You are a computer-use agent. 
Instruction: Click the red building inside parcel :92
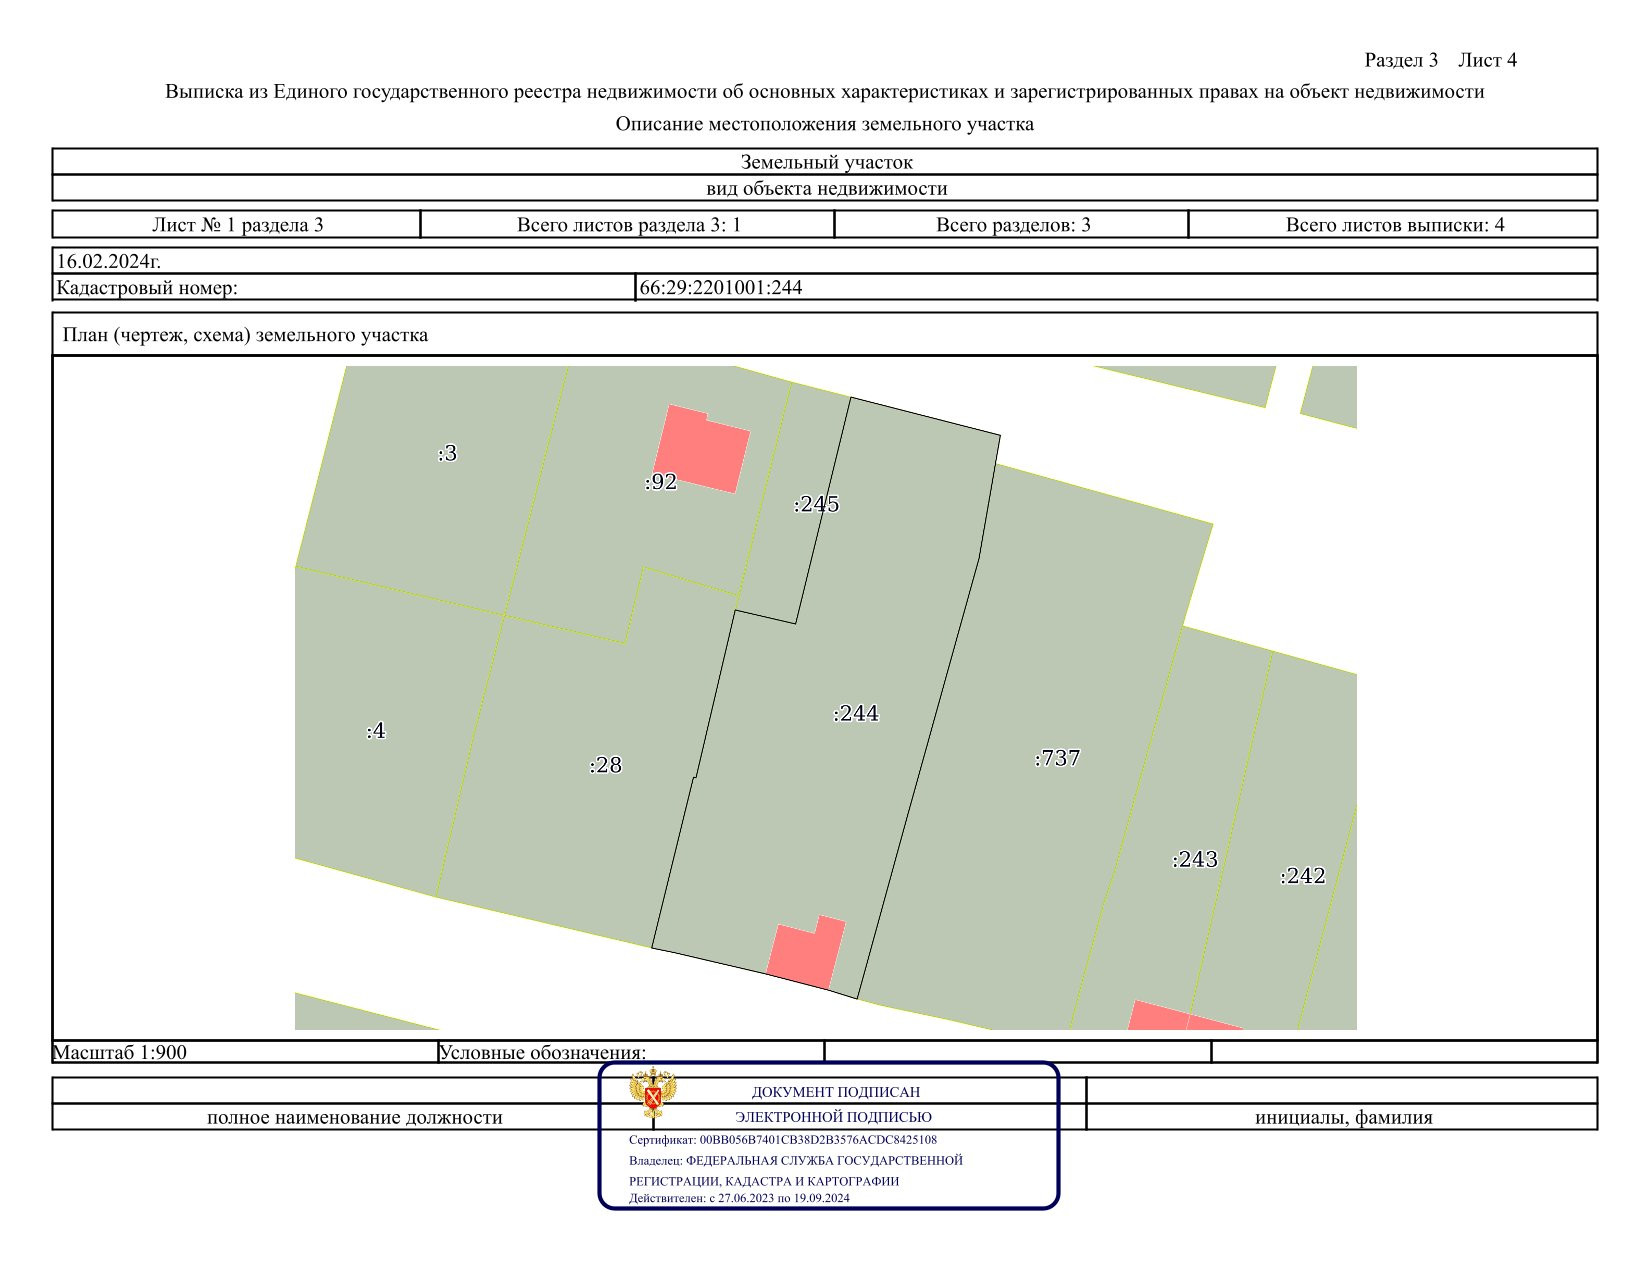point(702,449)
